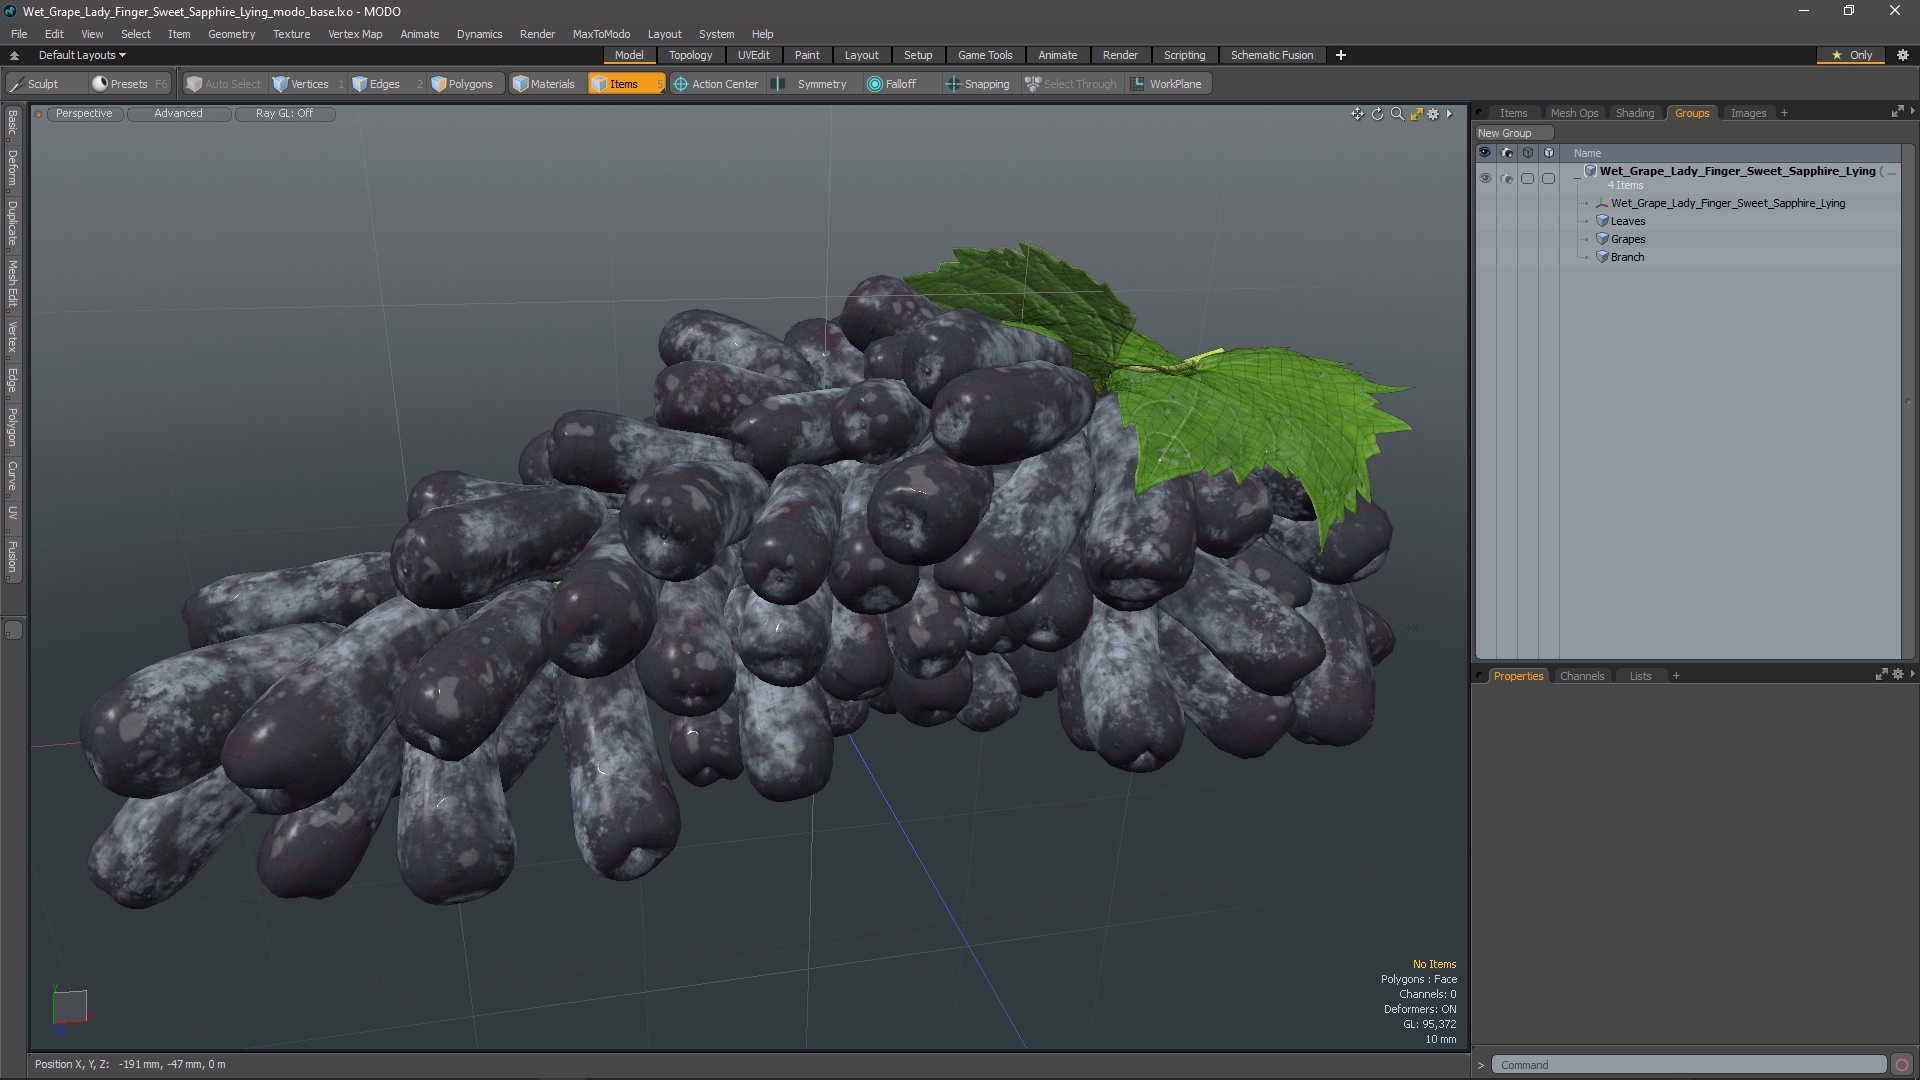The height and width of the screenshot is (1080, 1920).
Task: Click the render camera column header icon
Action: click(1506, 153)
